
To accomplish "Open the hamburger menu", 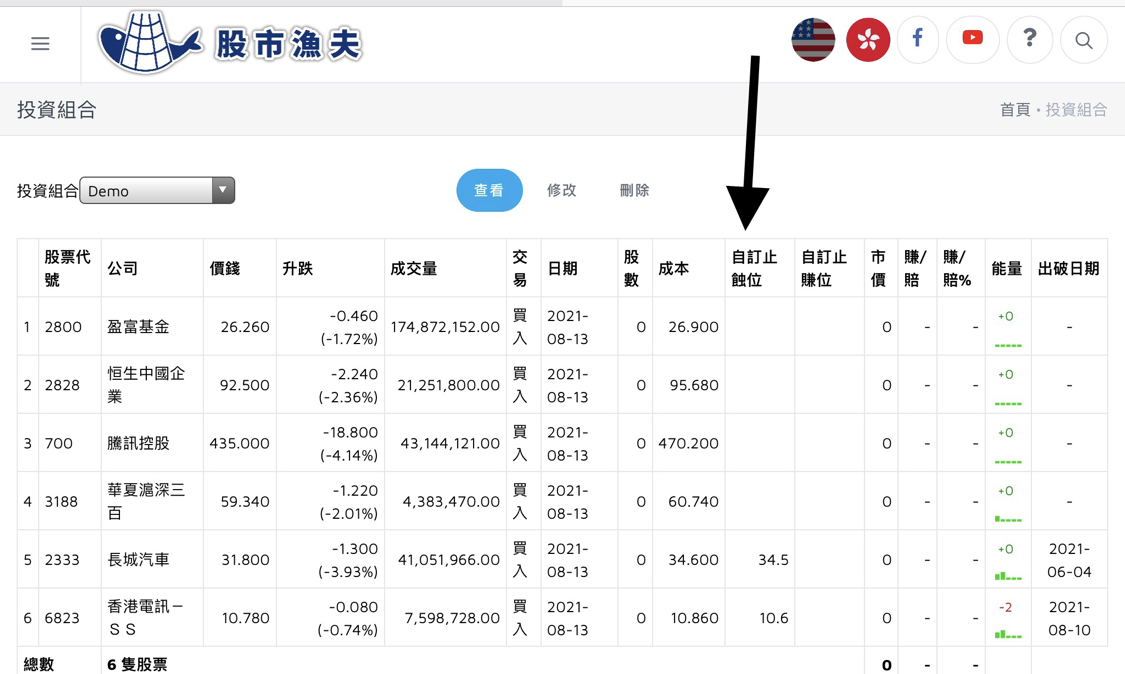I will [x=40, y=44].
